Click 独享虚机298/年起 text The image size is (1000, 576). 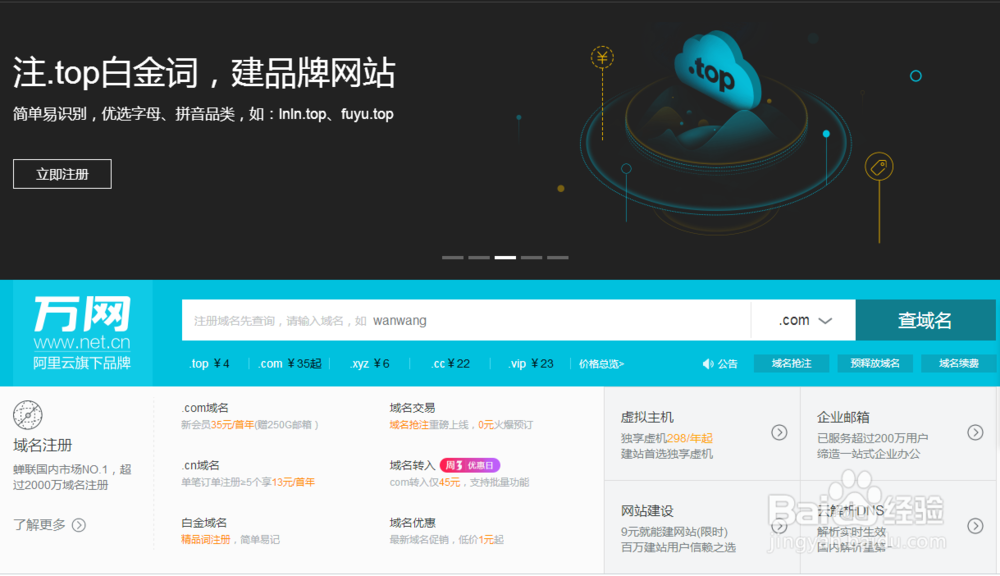666,438
